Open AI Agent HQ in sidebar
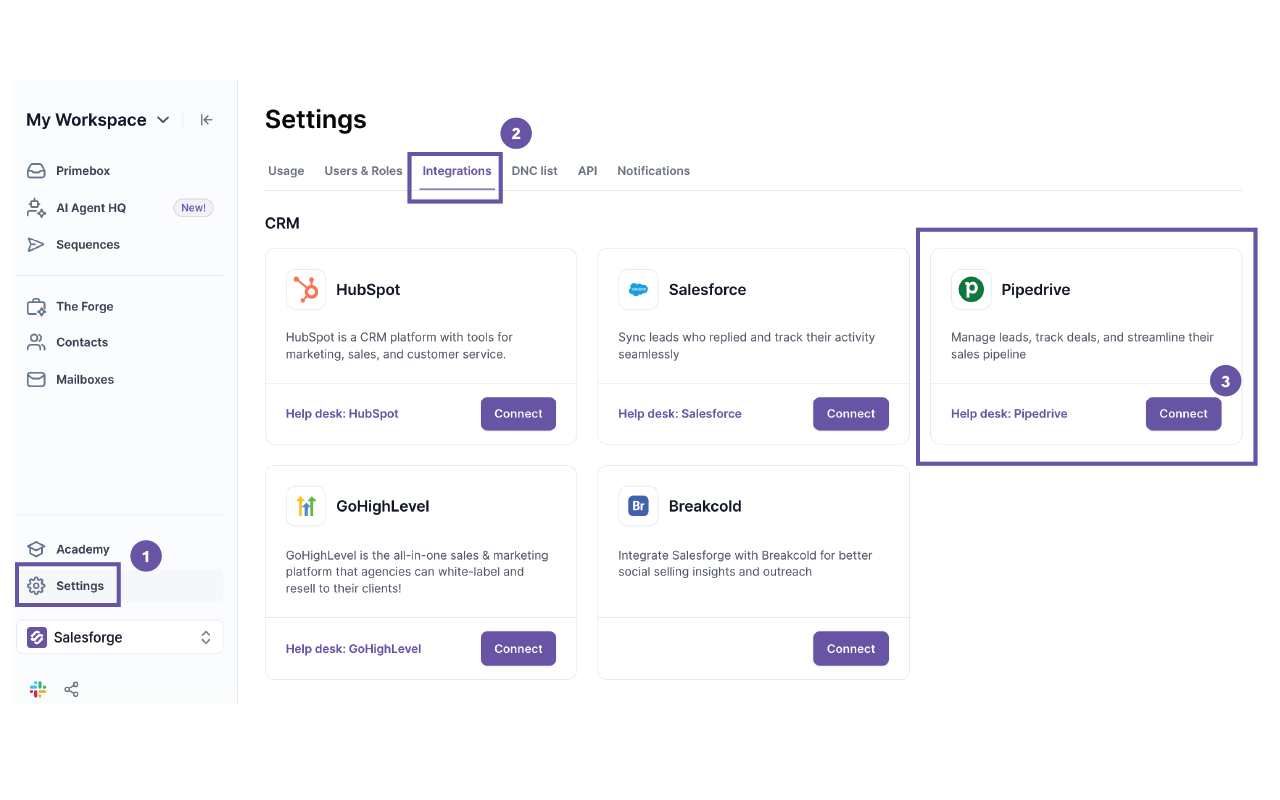 point(90,208)
